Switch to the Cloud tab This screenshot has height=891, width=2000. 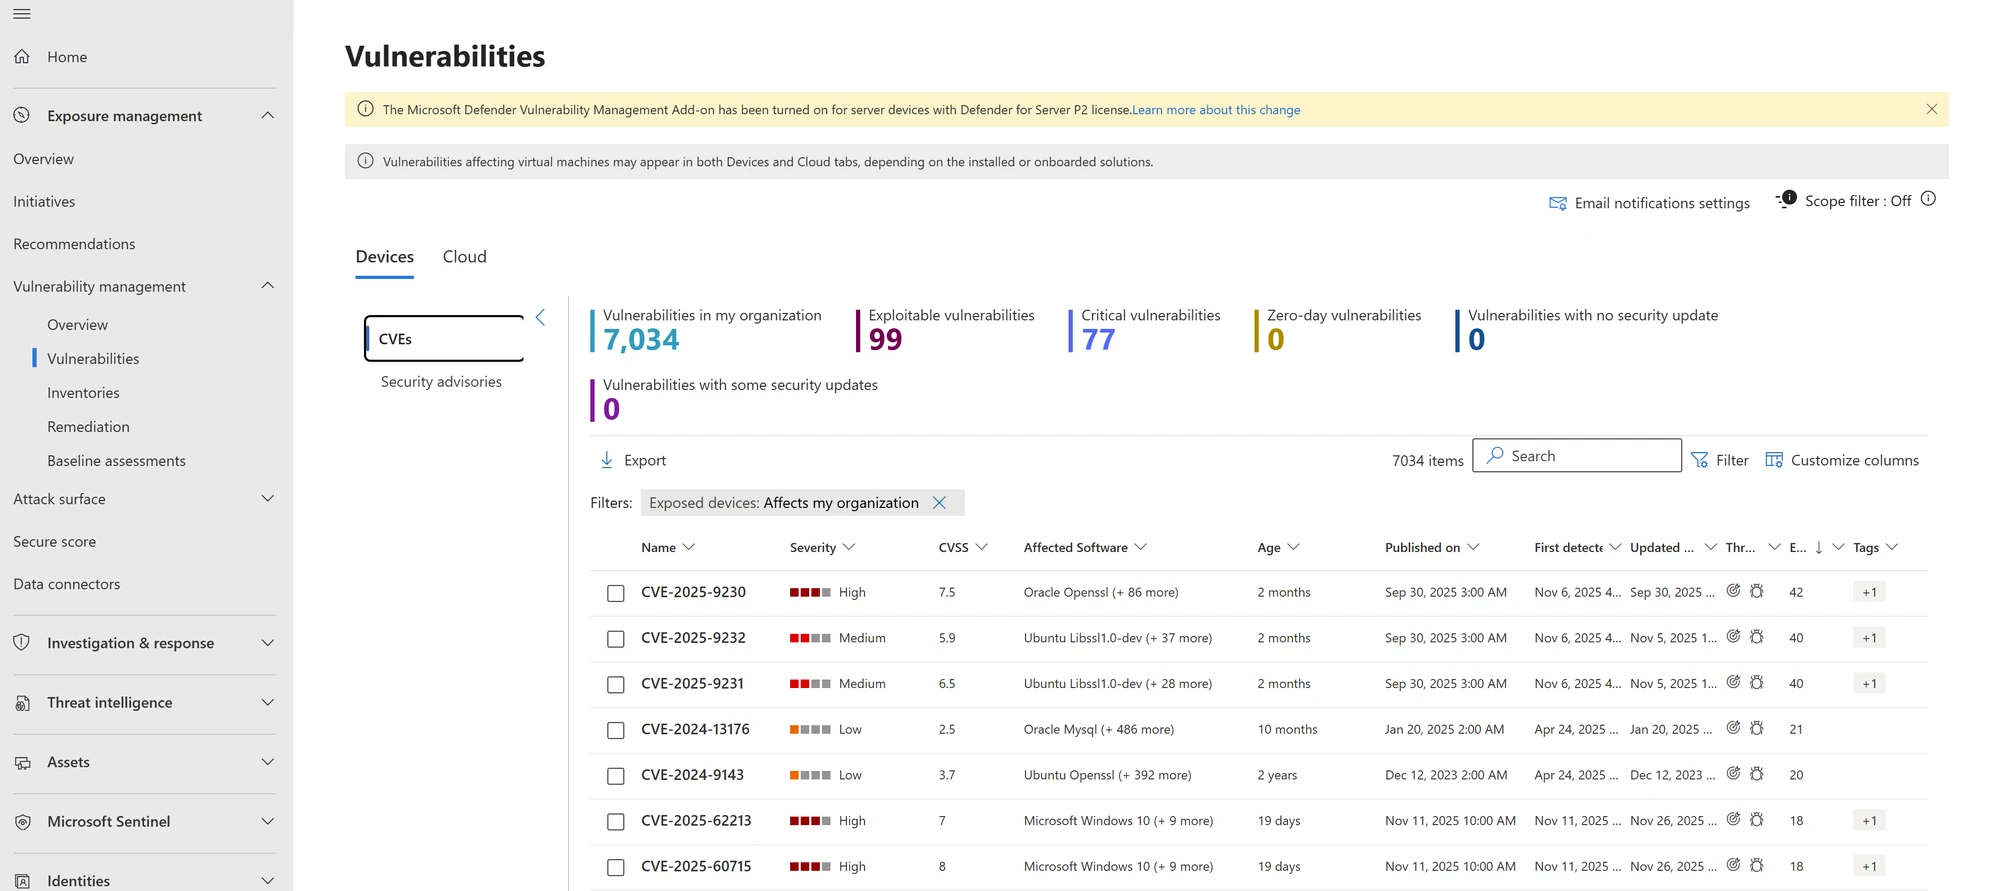tap(465, 257)
